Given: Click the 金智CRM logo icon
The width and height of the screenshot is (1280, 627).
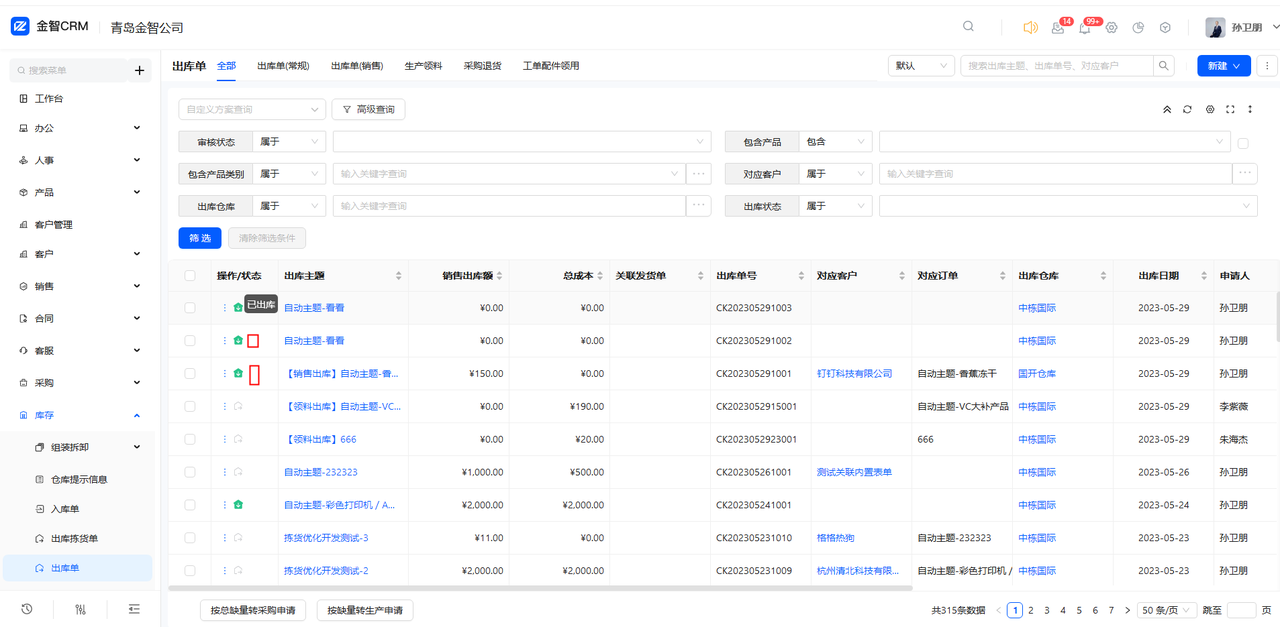Looking at the screenshot, I should click(x=20, y=27).
